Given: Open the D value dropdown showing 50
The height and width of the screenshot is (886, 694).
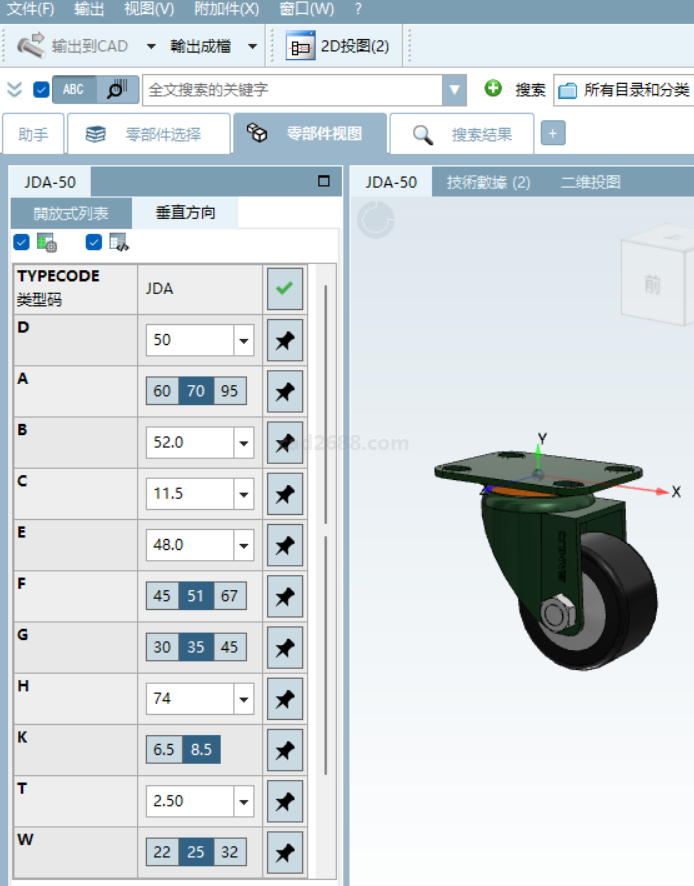Looking at the screenshot, I should tap(243, 340).
